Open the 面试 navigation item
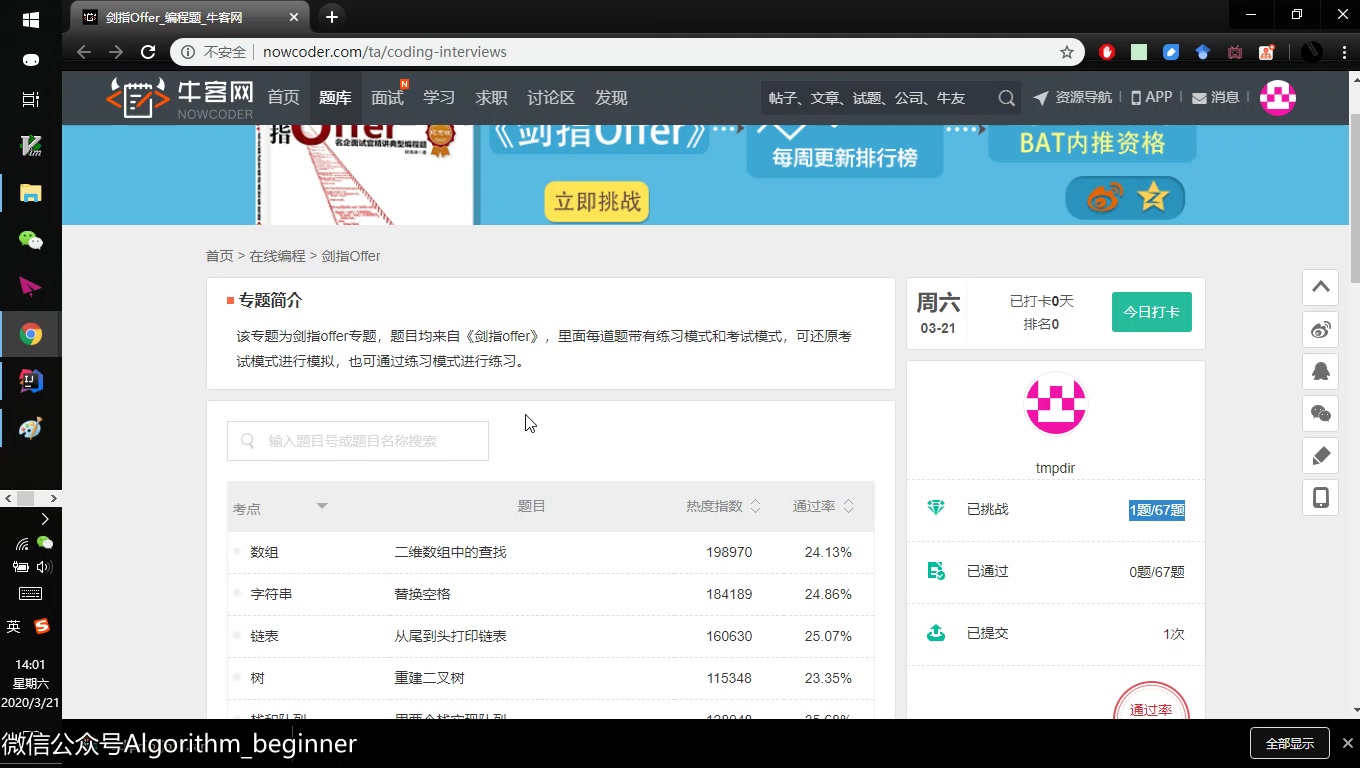Screen dimensions: 1360x768 [387, 98]
